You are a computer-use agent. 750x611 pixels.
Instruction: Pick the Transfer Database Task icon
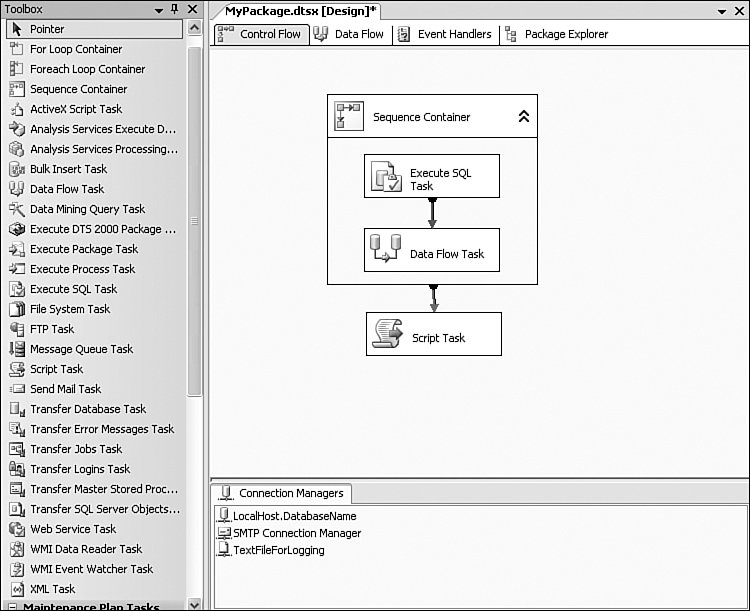point(16,409)
